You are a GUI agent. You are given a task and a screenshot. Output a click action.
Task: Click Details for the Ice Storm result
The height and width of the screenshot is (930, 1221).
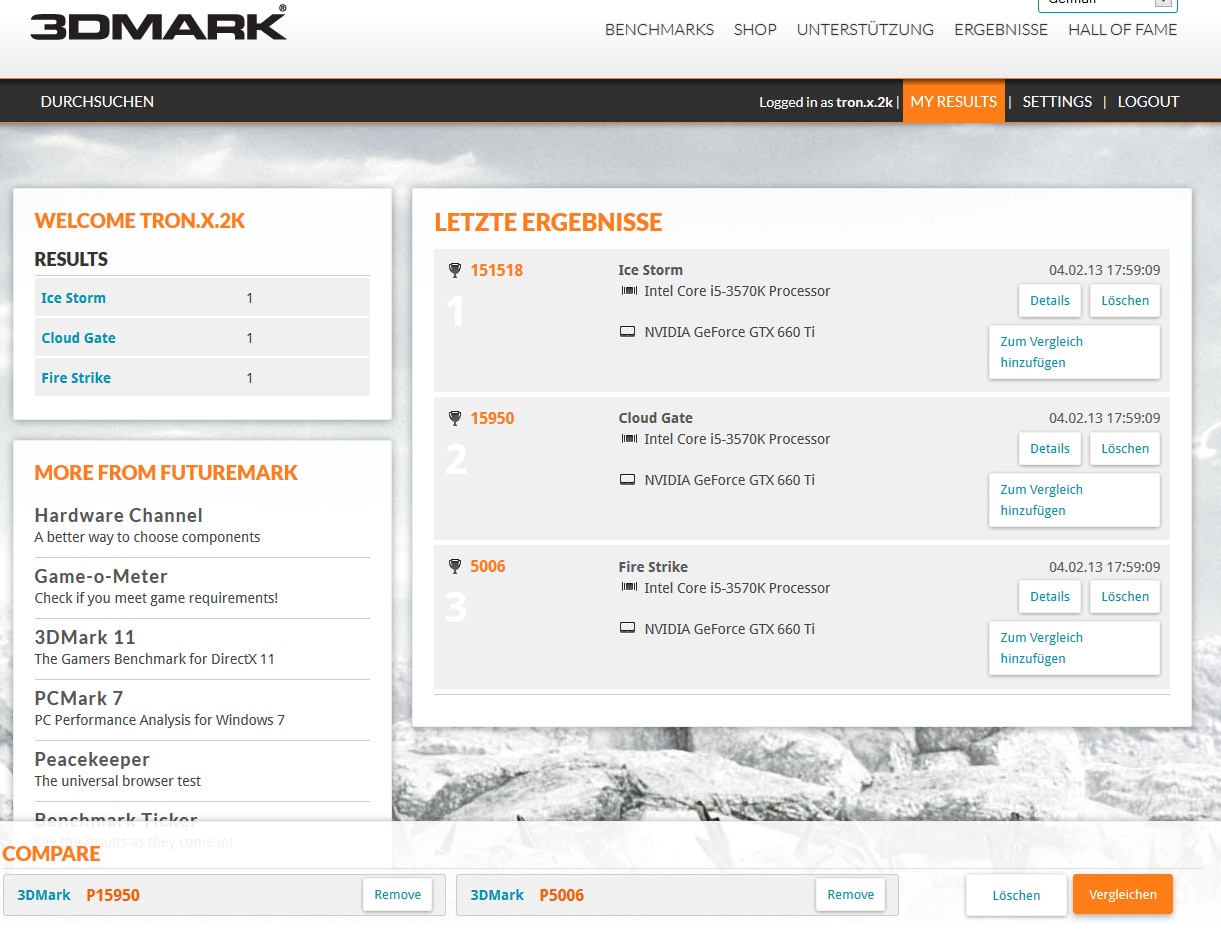point(1050,300)
